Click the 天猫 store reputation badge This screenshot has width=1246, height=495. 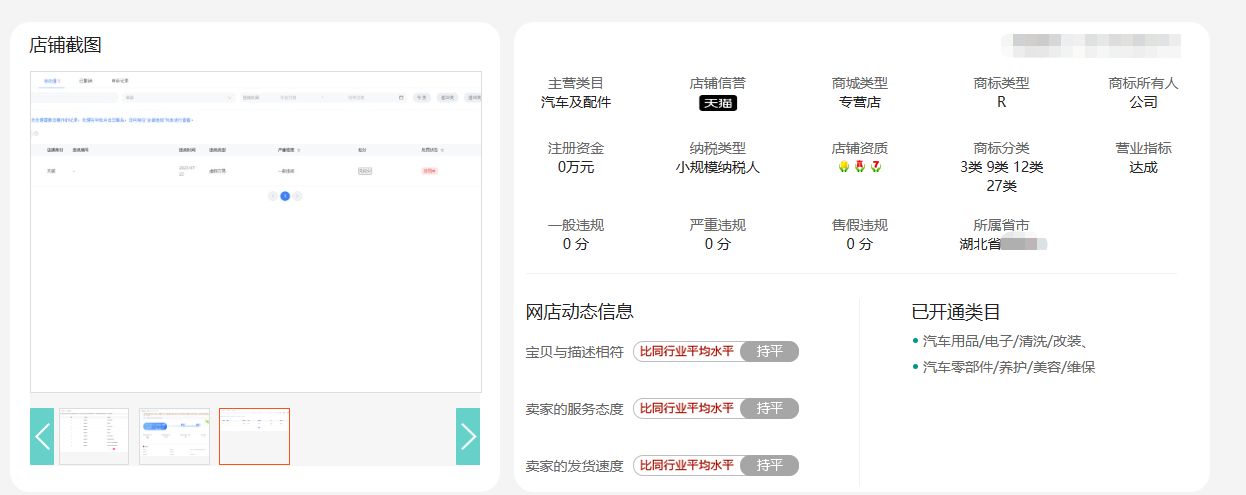coord(717,103)
